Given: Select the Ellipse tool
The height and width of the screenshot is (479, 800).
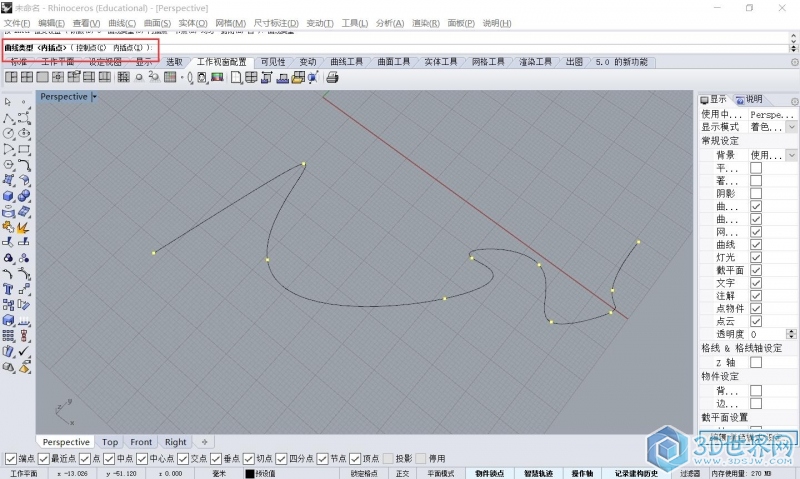Looking at the screenshot, I should tap(23, 134).
